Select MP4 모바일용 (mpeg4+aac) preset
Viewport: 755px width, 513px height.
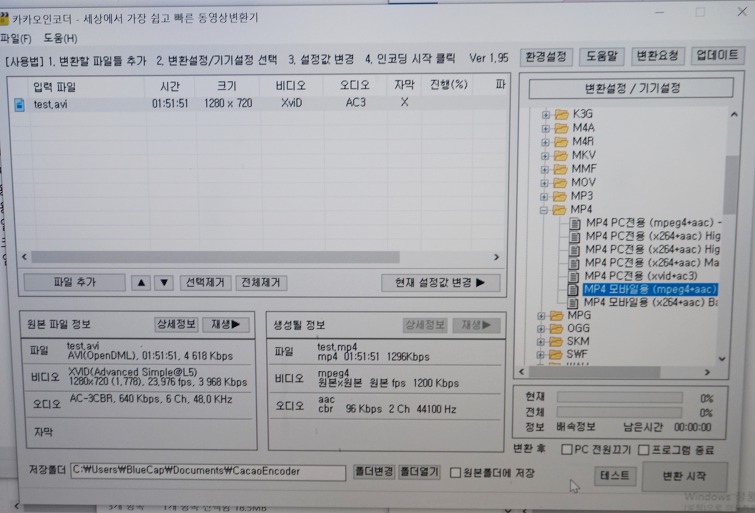[650, 289]
